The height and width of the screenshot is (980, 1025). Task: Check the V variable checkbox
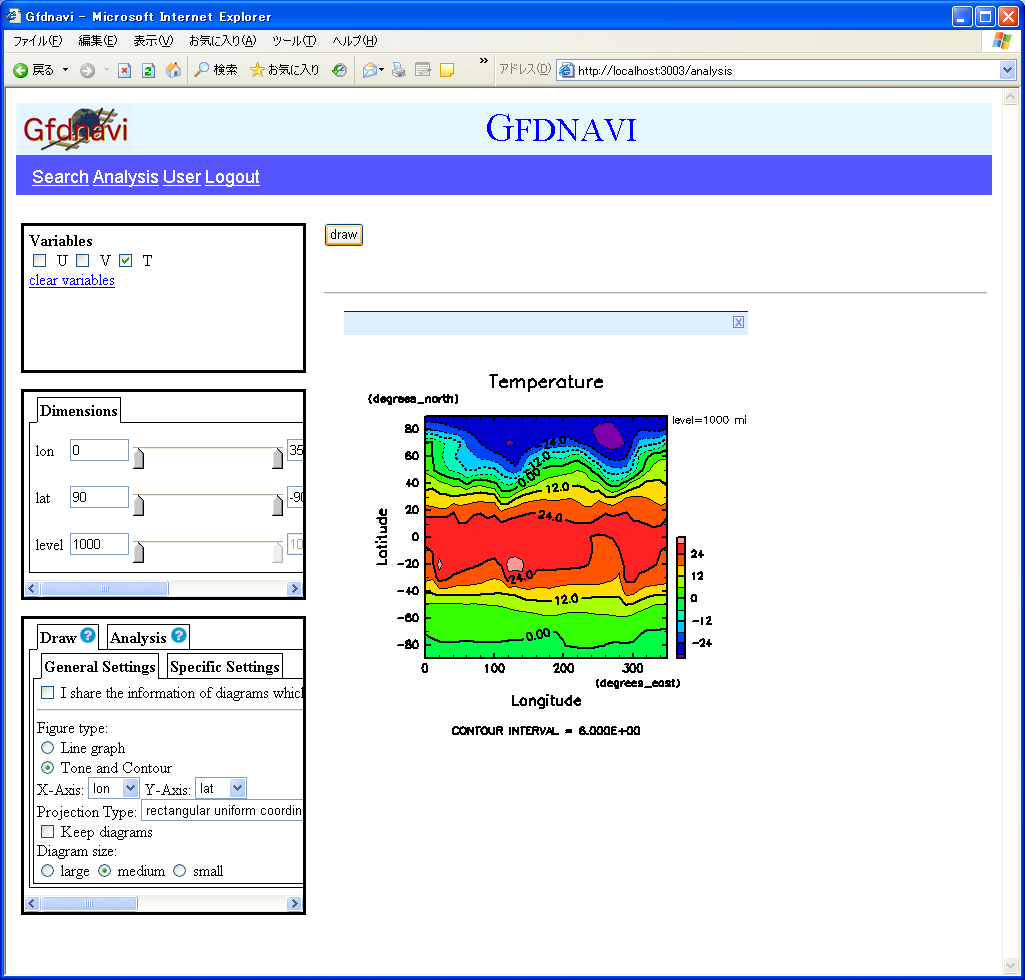[82, 261]
